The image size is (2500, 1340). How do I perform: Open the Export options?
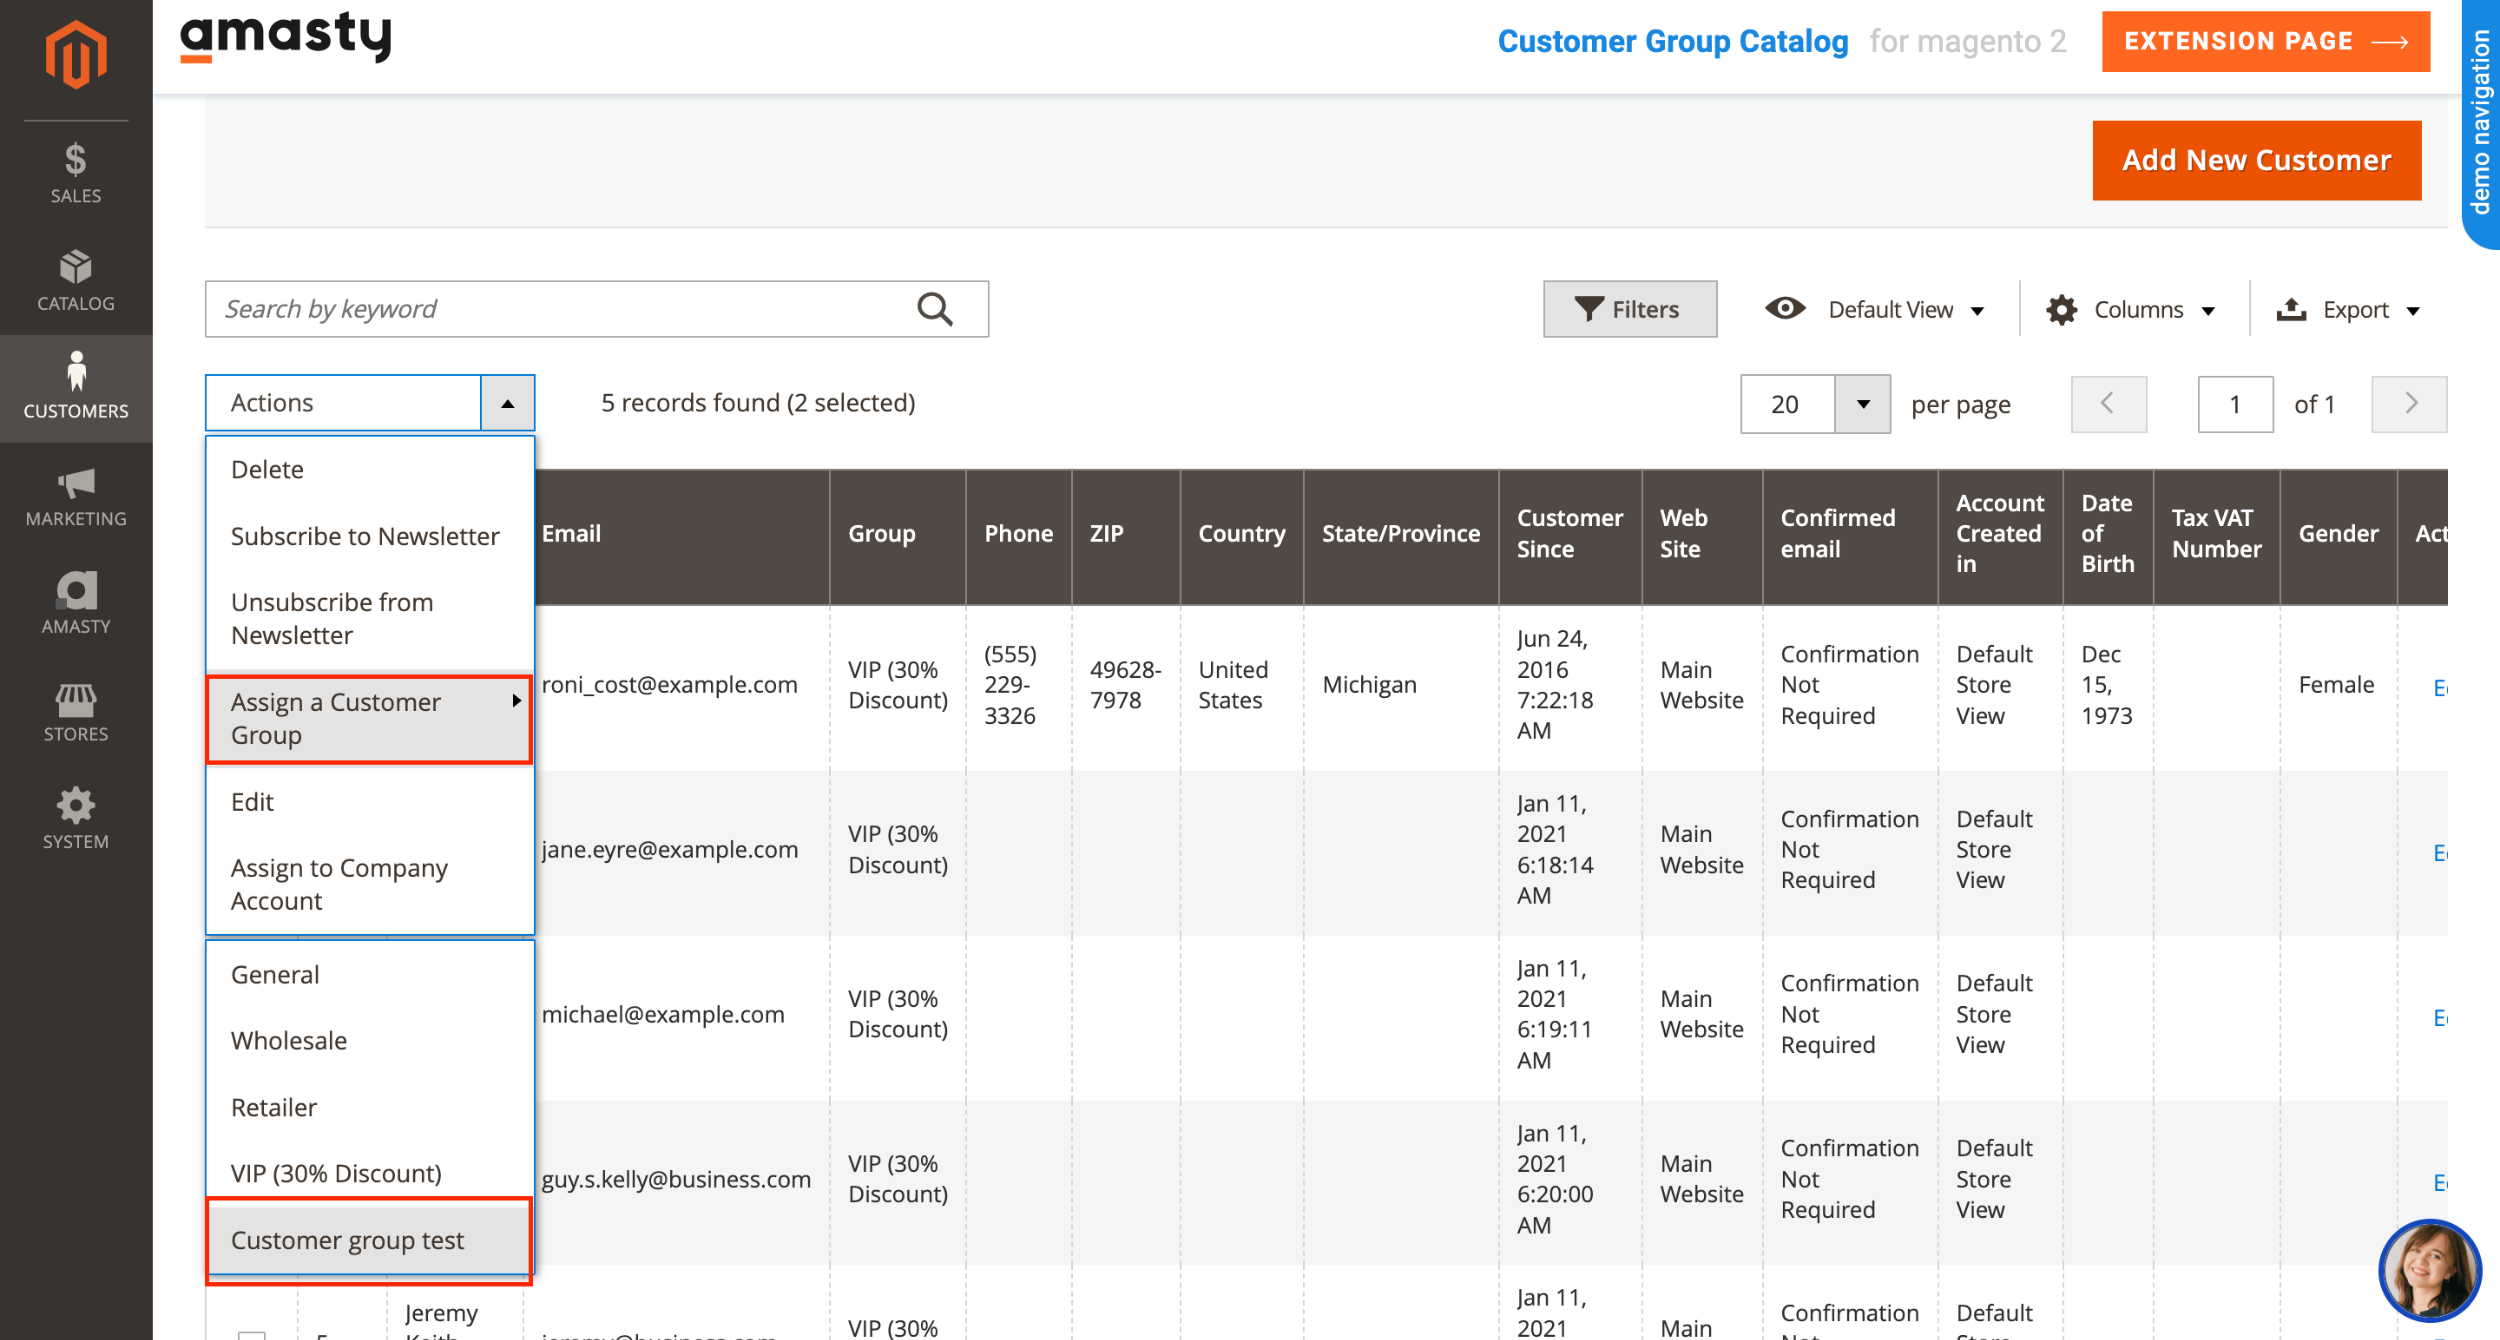tap(2348, 309)
